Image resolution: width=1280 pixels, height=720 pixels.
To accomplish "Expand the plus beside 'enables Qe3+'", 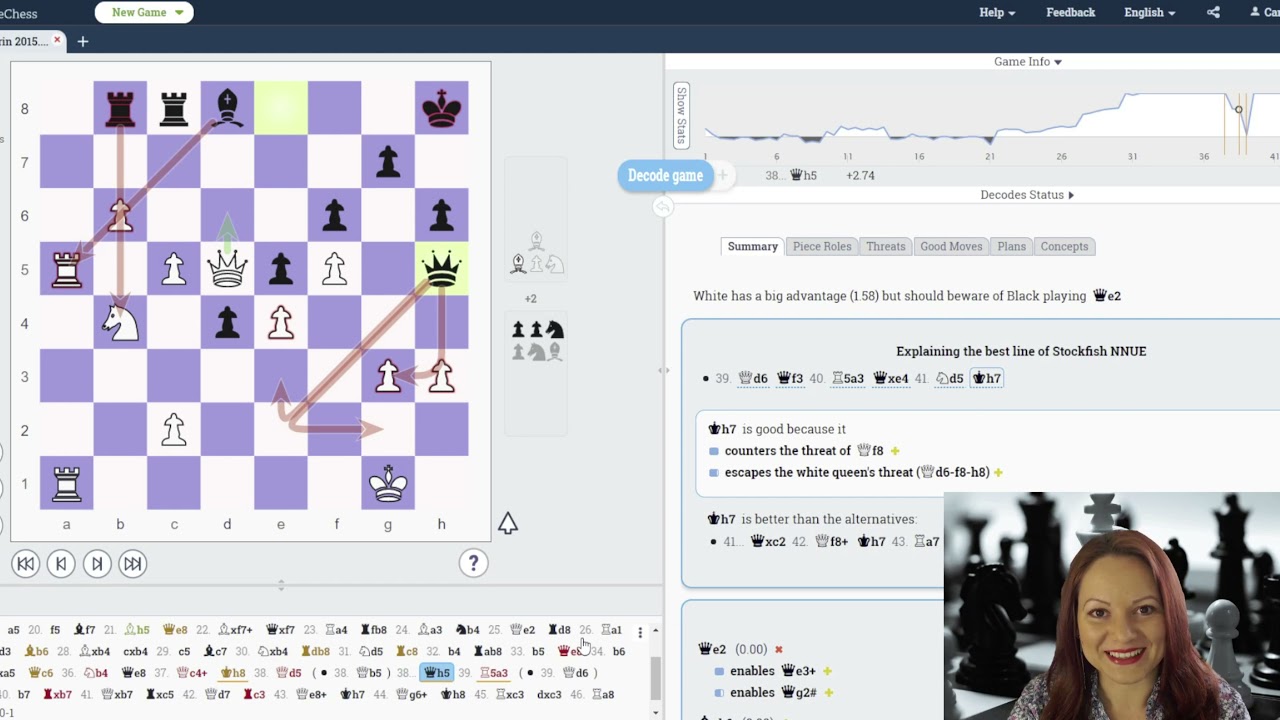I will point(827,671).
